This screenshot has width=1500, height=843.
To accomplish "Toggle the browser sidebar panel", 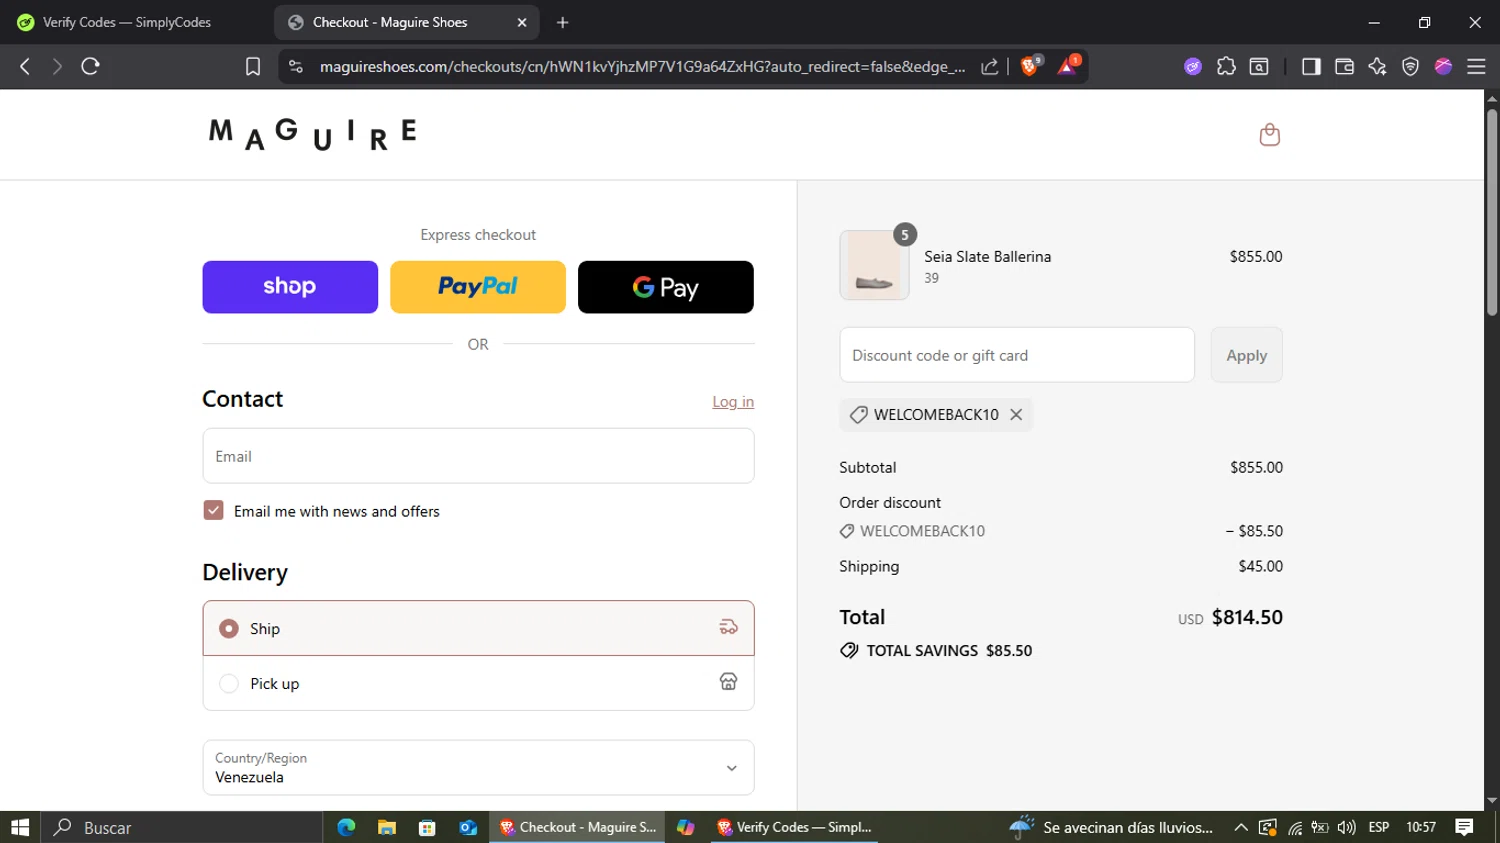I will coord(1311,66).
